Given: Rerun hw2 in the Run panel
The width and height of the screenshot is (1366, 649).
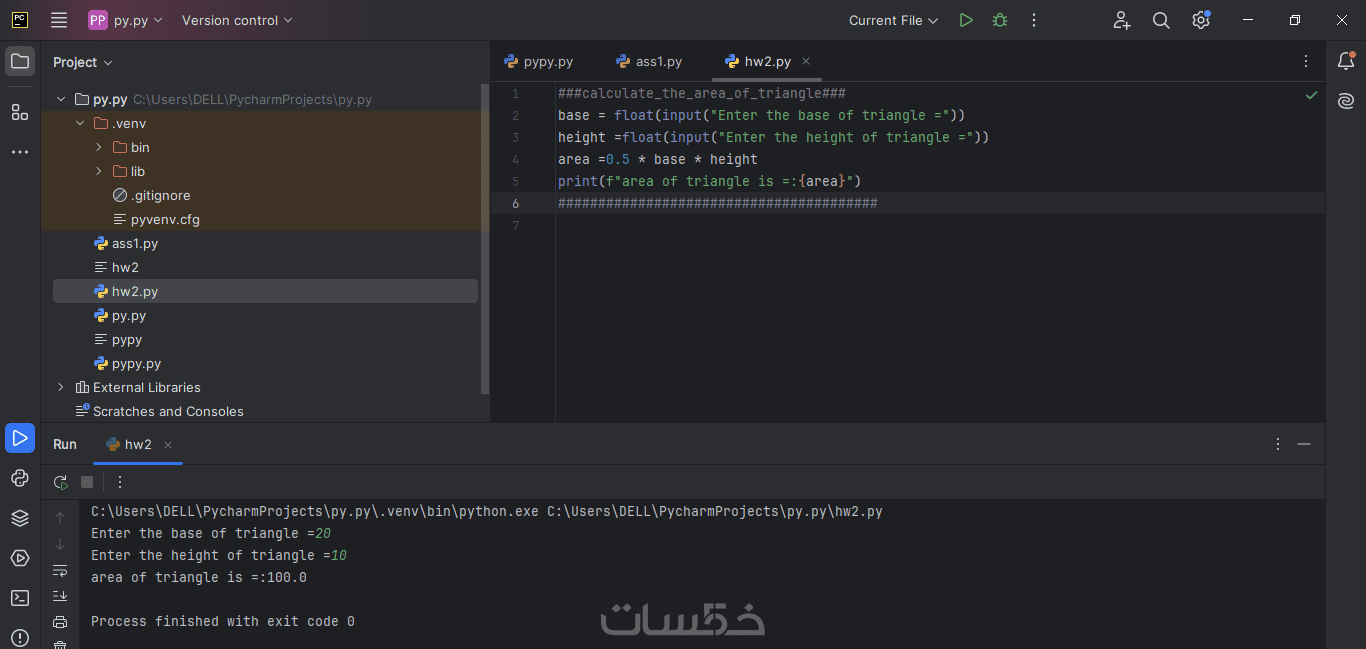Looking at the screenshot, I should coord(61,482).
